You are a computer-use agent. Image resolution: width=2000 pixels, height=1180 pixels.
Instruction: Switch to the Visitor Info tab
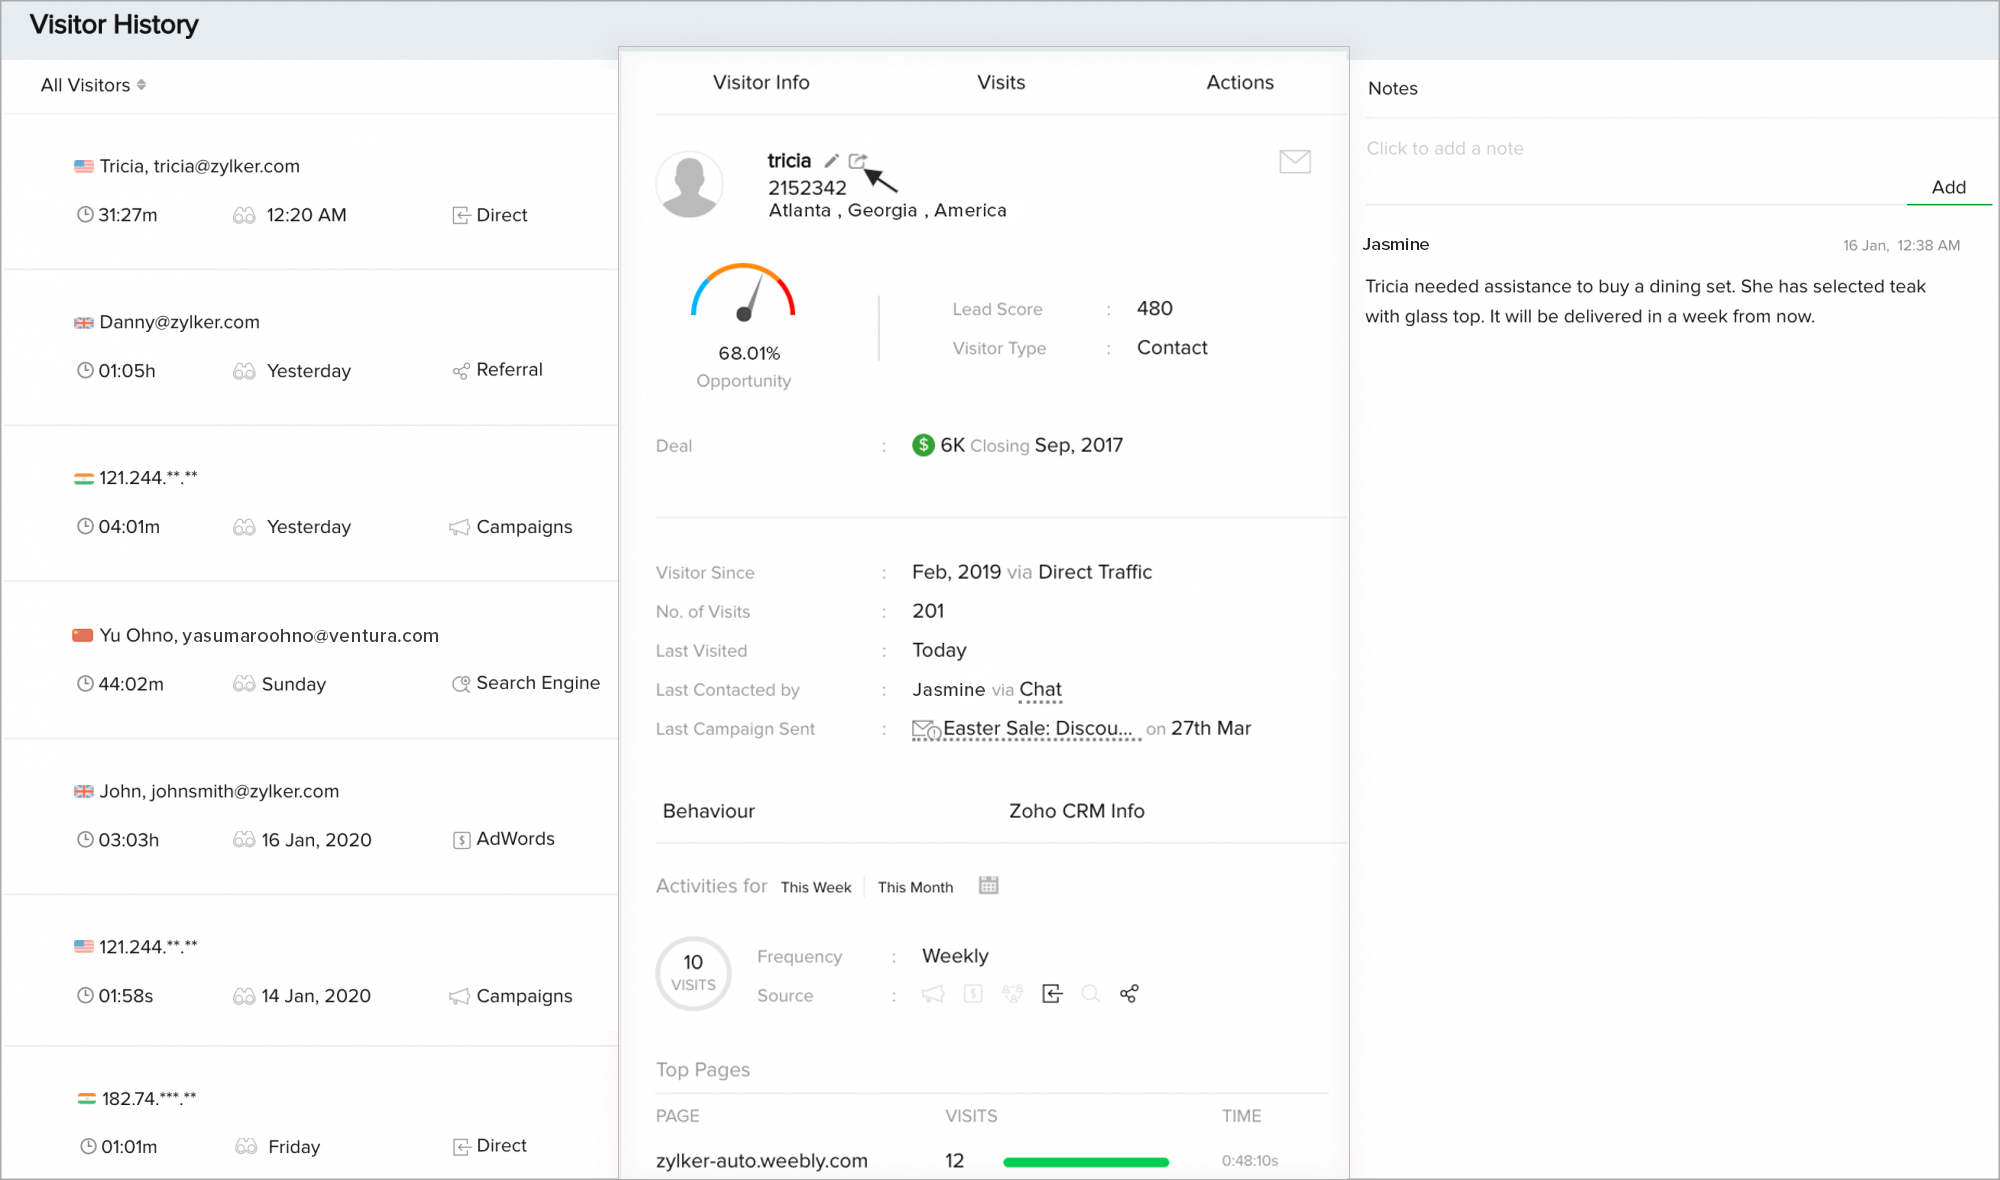point(761,82)
